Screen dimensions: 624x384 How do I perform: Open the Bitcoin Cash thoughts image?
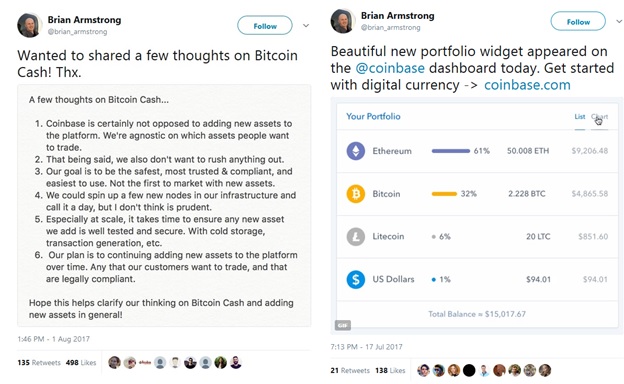[x=164, y=206]
